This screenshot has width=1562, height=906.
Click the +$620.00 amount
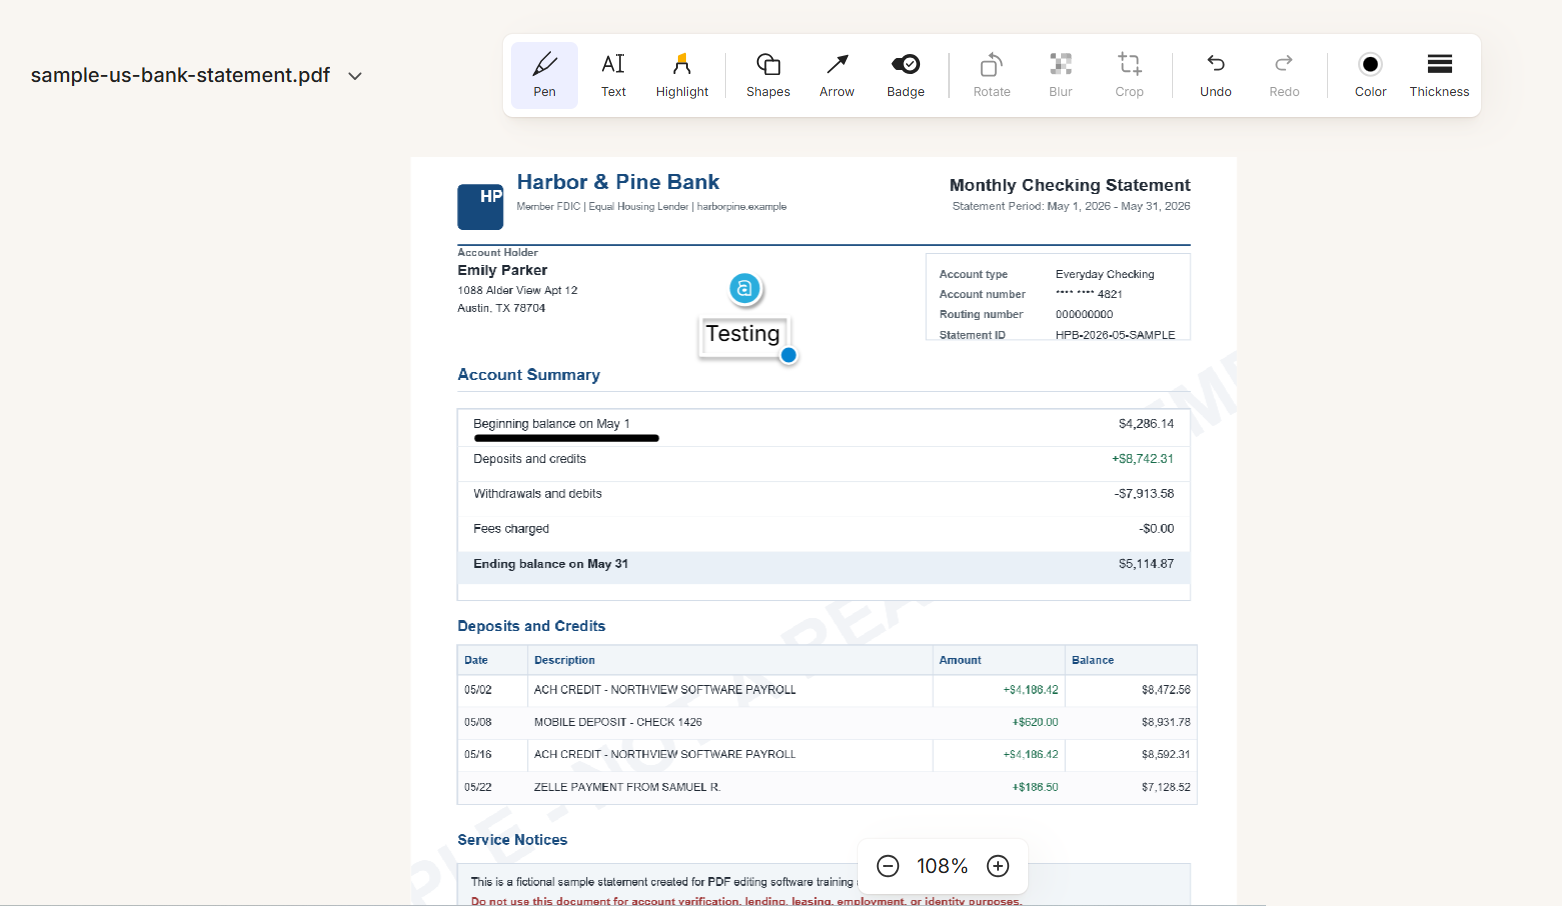click(1035, 722)
